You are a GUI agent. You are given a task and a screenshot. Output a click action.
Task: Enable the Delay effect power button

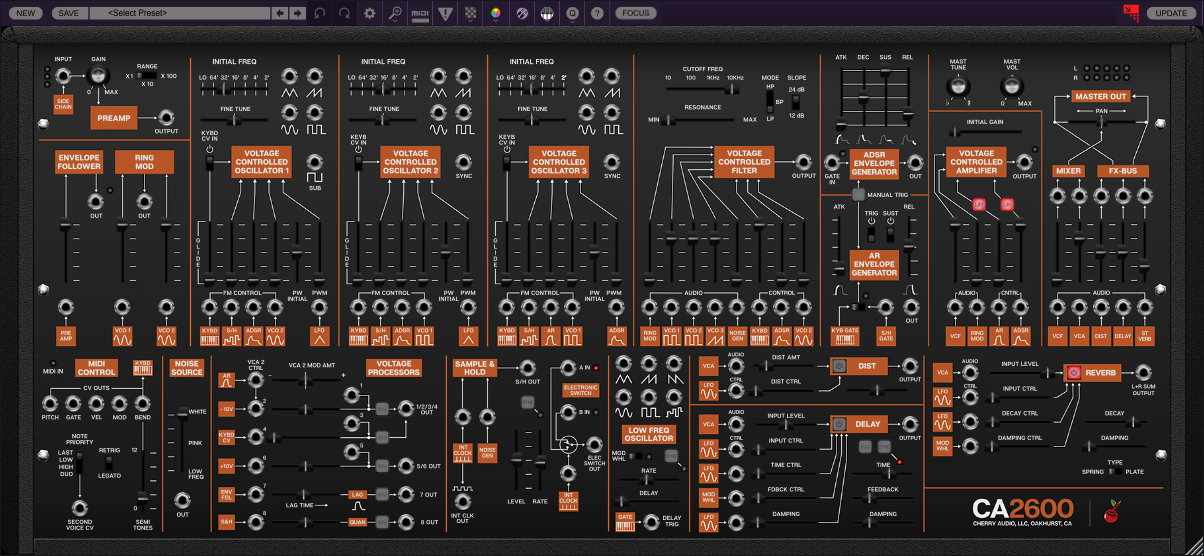841,424
